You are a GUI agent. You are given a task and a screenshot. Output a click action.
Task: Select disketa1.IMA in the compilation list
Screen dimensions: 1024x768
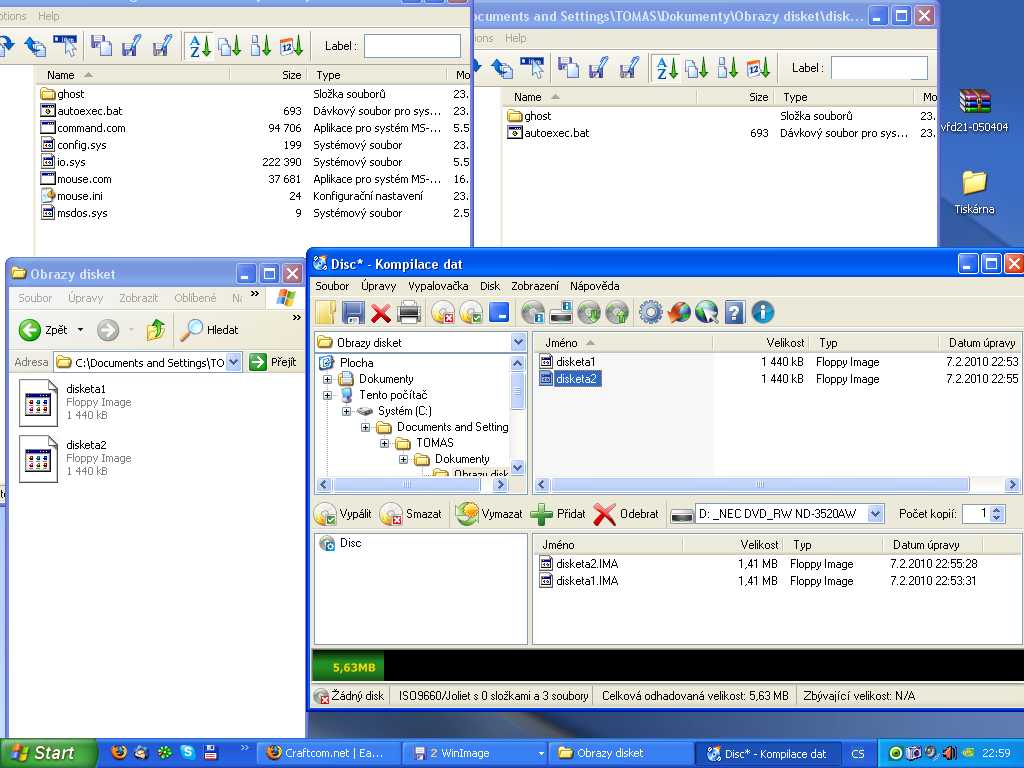(x=587, y=581)
